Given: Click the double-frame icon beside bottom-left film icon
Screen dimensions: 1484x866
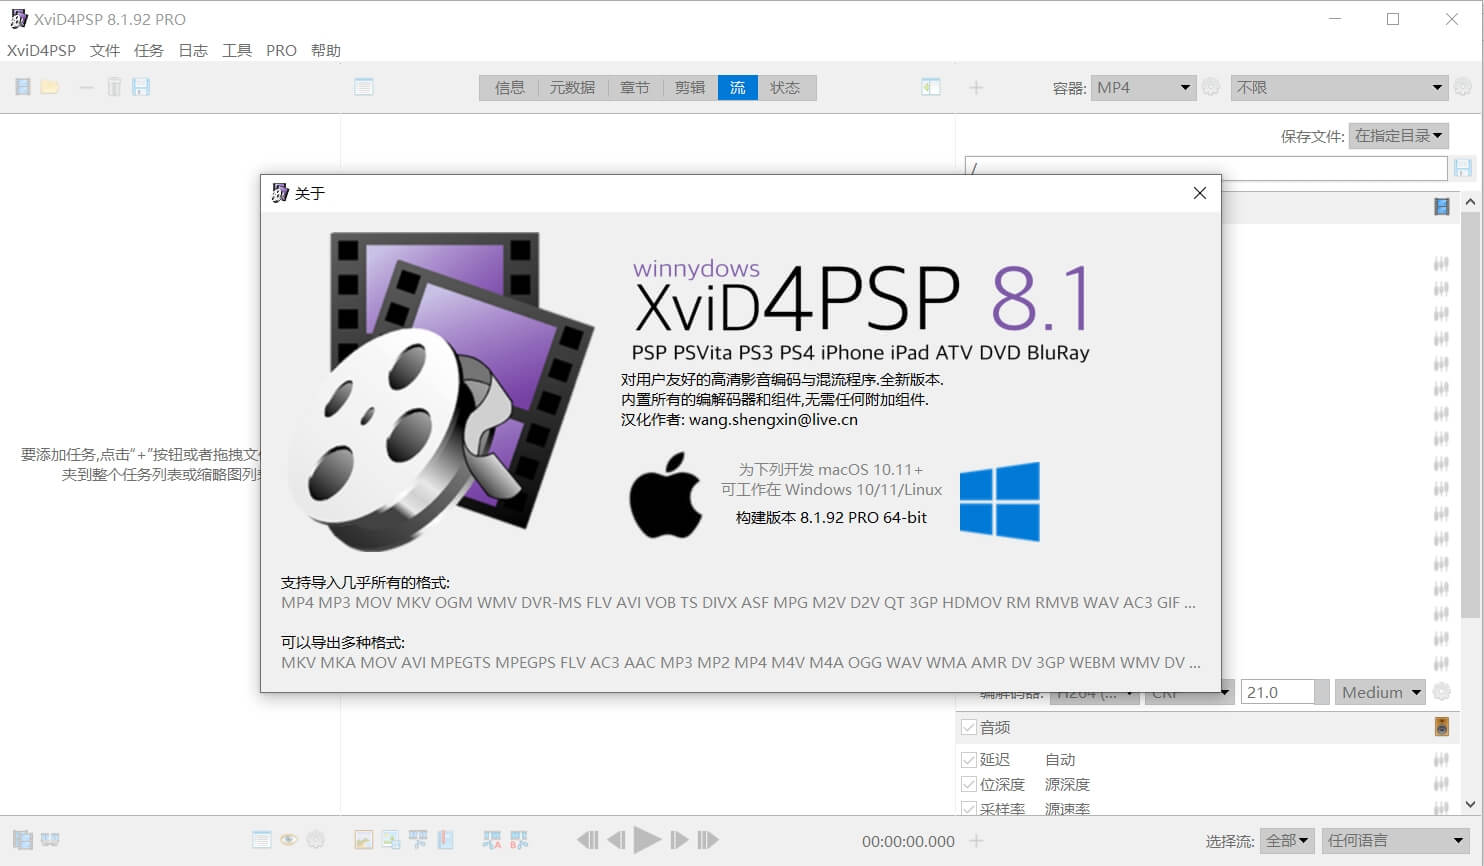Looking at the screenshot, I should click(50, 840).
